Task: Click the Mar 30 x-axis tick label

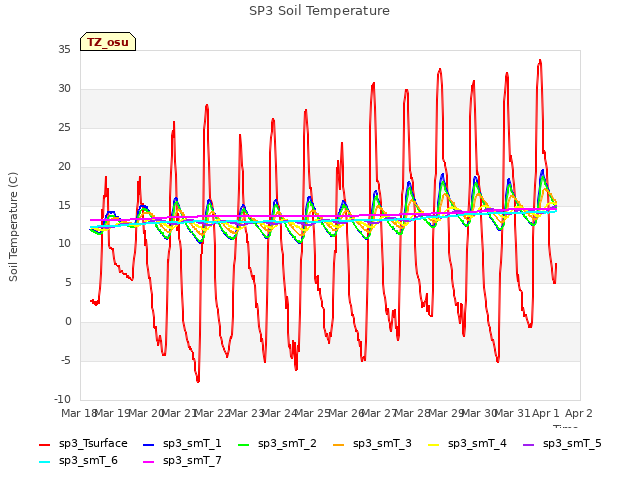Action: pyautogui.click(x=479, y=413)
